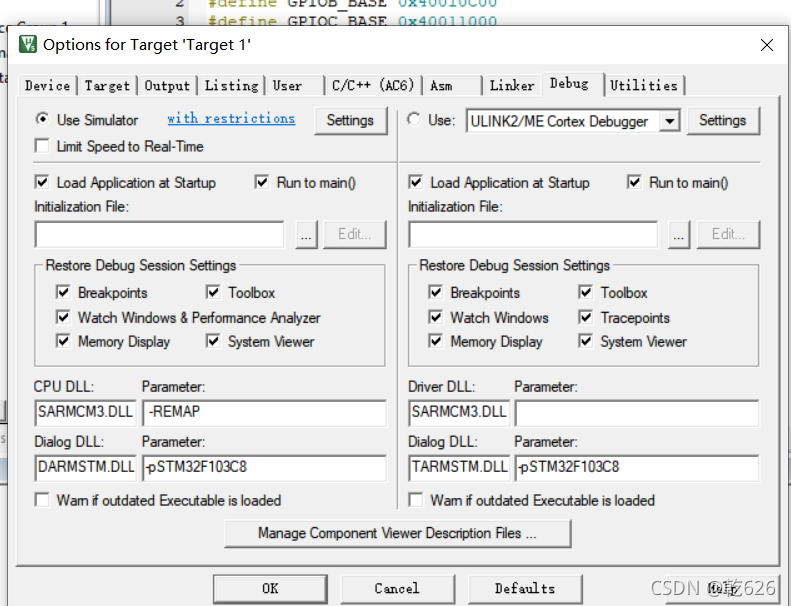Open the 'with restrictions' link
The image size is (791, 606).
[x=231, y=119]
